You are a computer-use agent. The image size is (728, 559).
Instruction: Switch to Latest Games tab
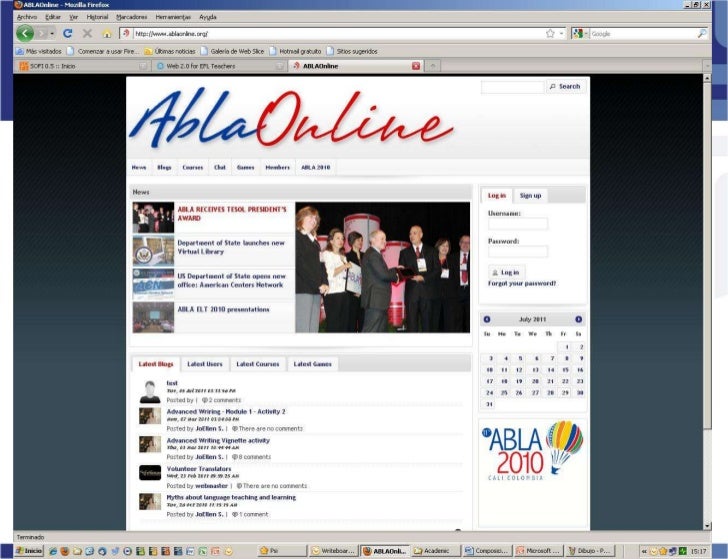pos(312,364)
